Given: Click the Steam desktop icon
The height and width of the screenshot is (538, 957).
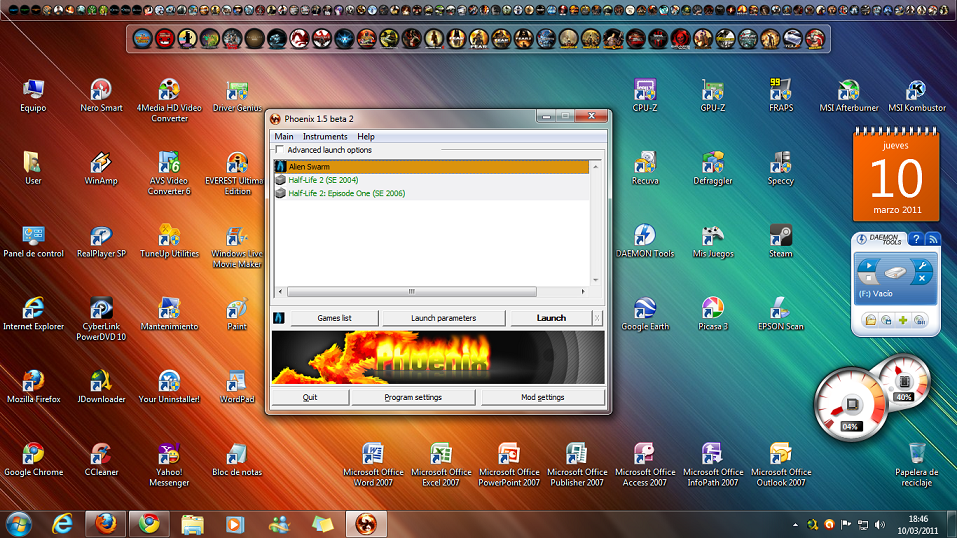Looking at the screenshot, I should [x=781, y=241].
